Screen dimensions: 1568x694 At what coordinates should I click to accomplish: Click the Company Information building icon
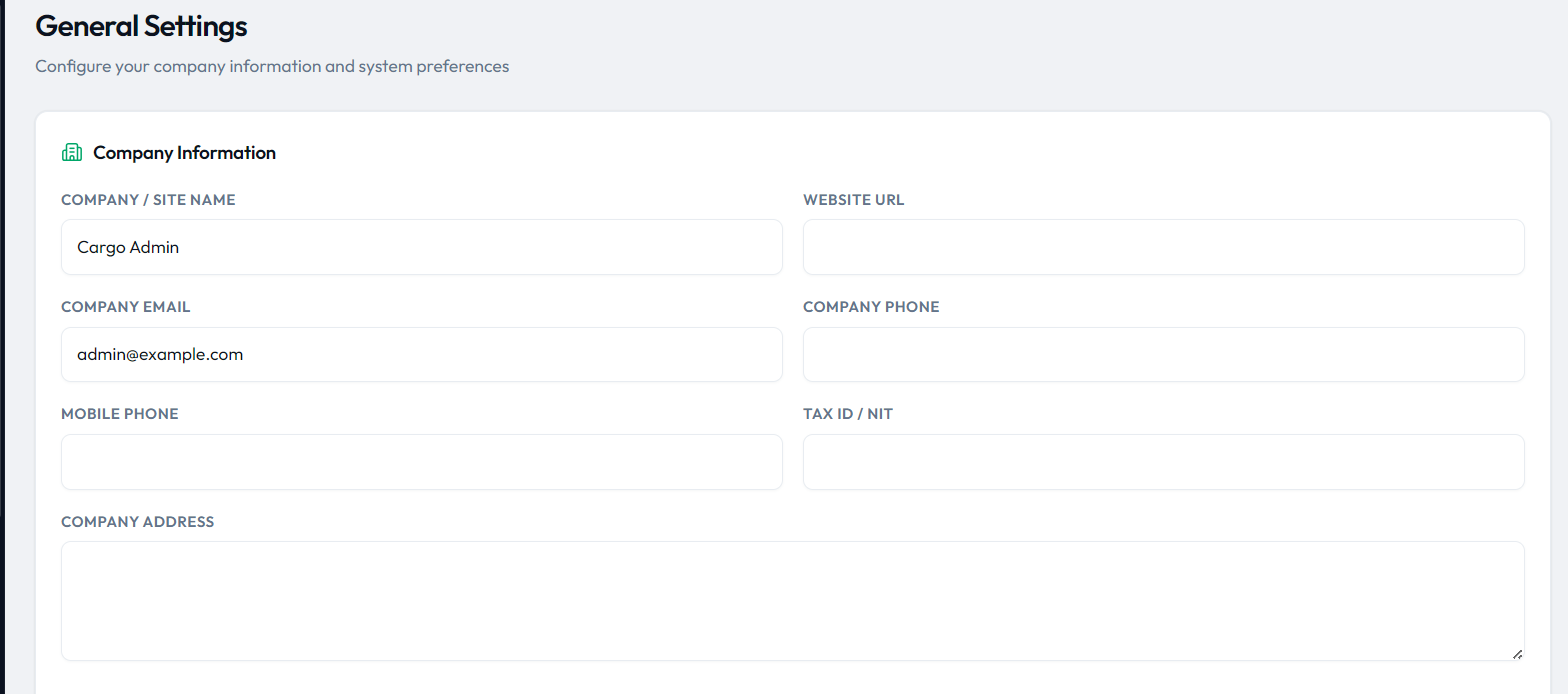(72, 153)
